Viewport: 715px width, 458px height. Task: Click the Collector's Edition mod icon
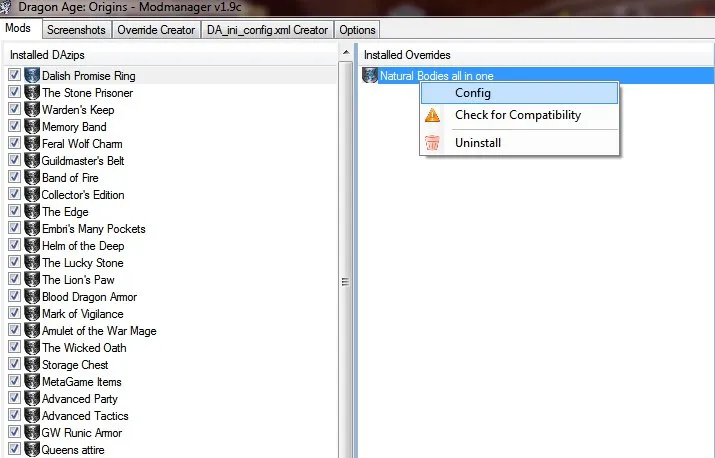click(32, 194)
